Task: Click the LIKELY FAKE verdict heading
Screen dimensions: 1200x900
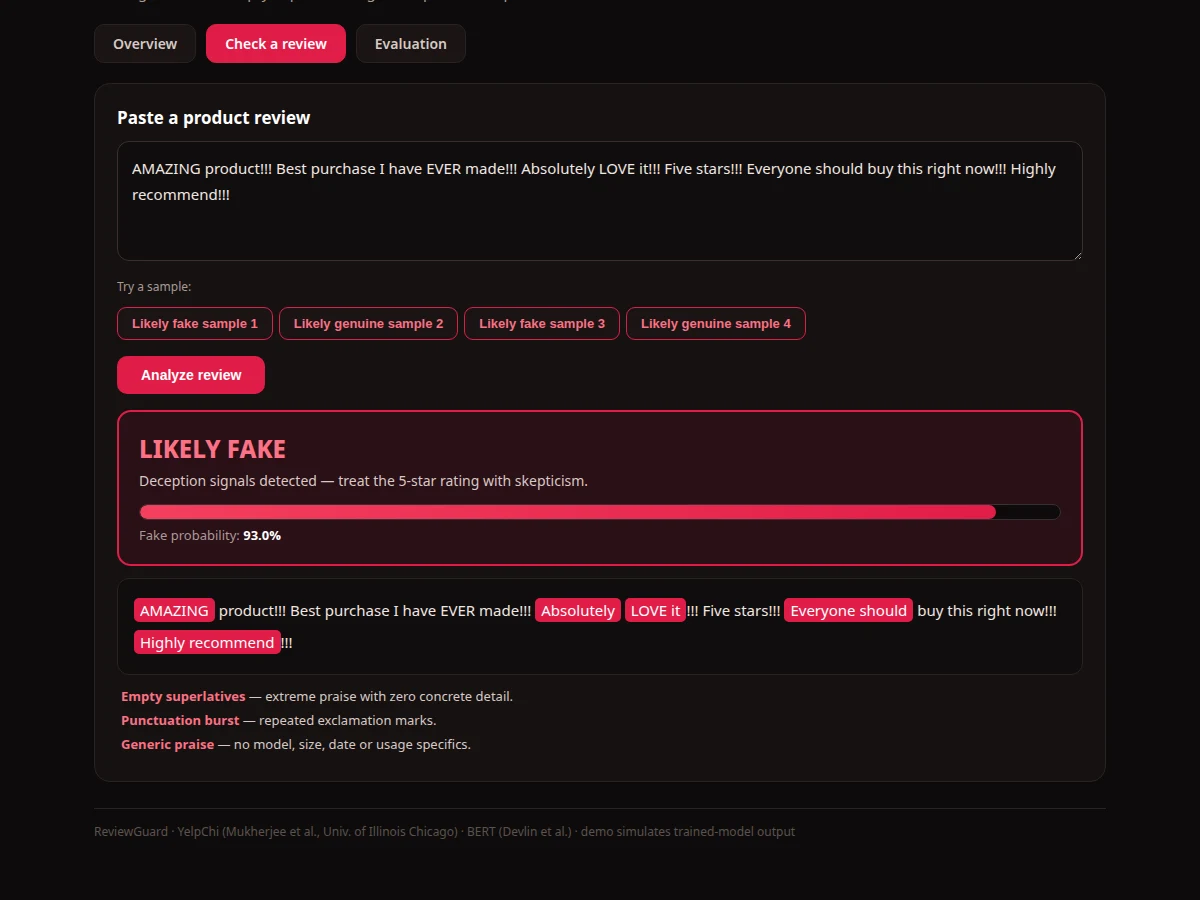Action: point(212,449)
